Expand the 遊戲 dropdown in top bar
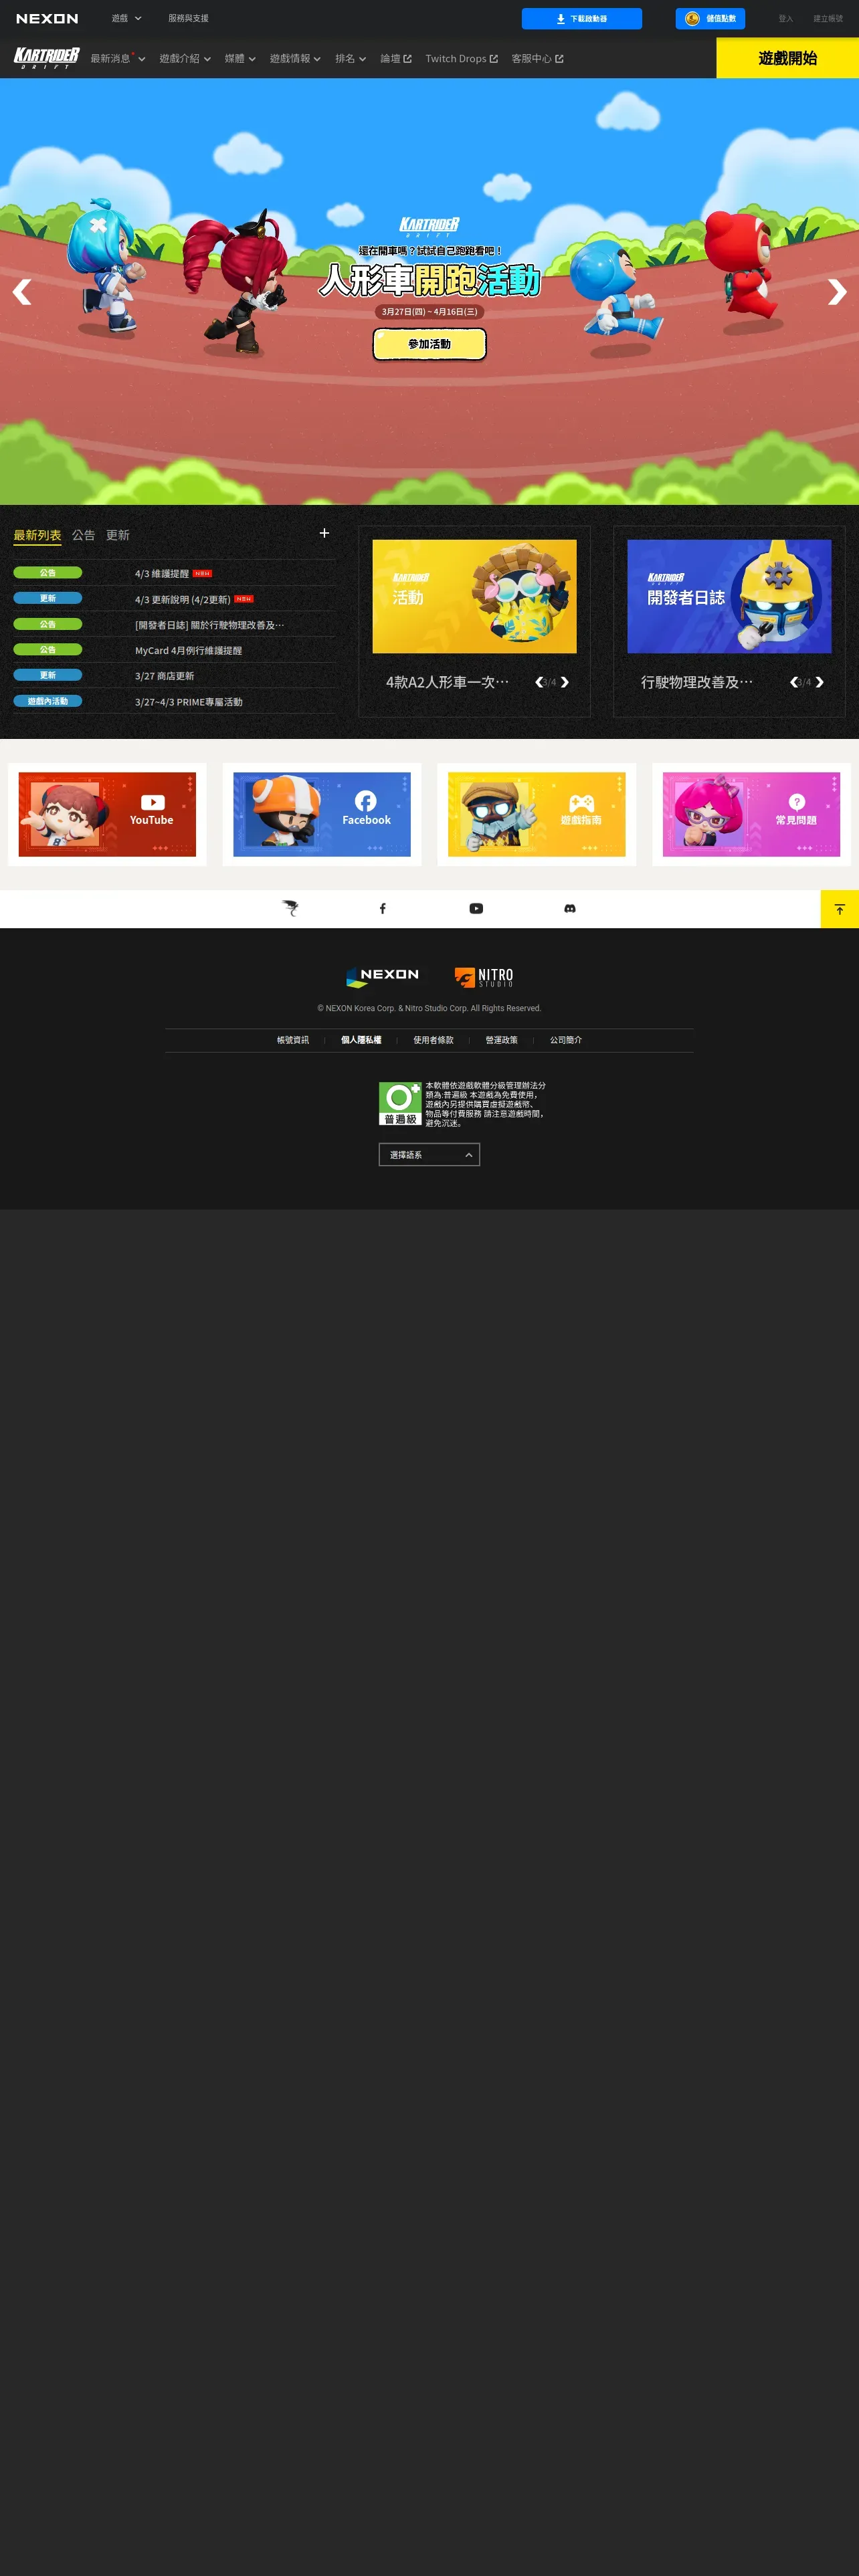859x2576 pixels. 126,19
